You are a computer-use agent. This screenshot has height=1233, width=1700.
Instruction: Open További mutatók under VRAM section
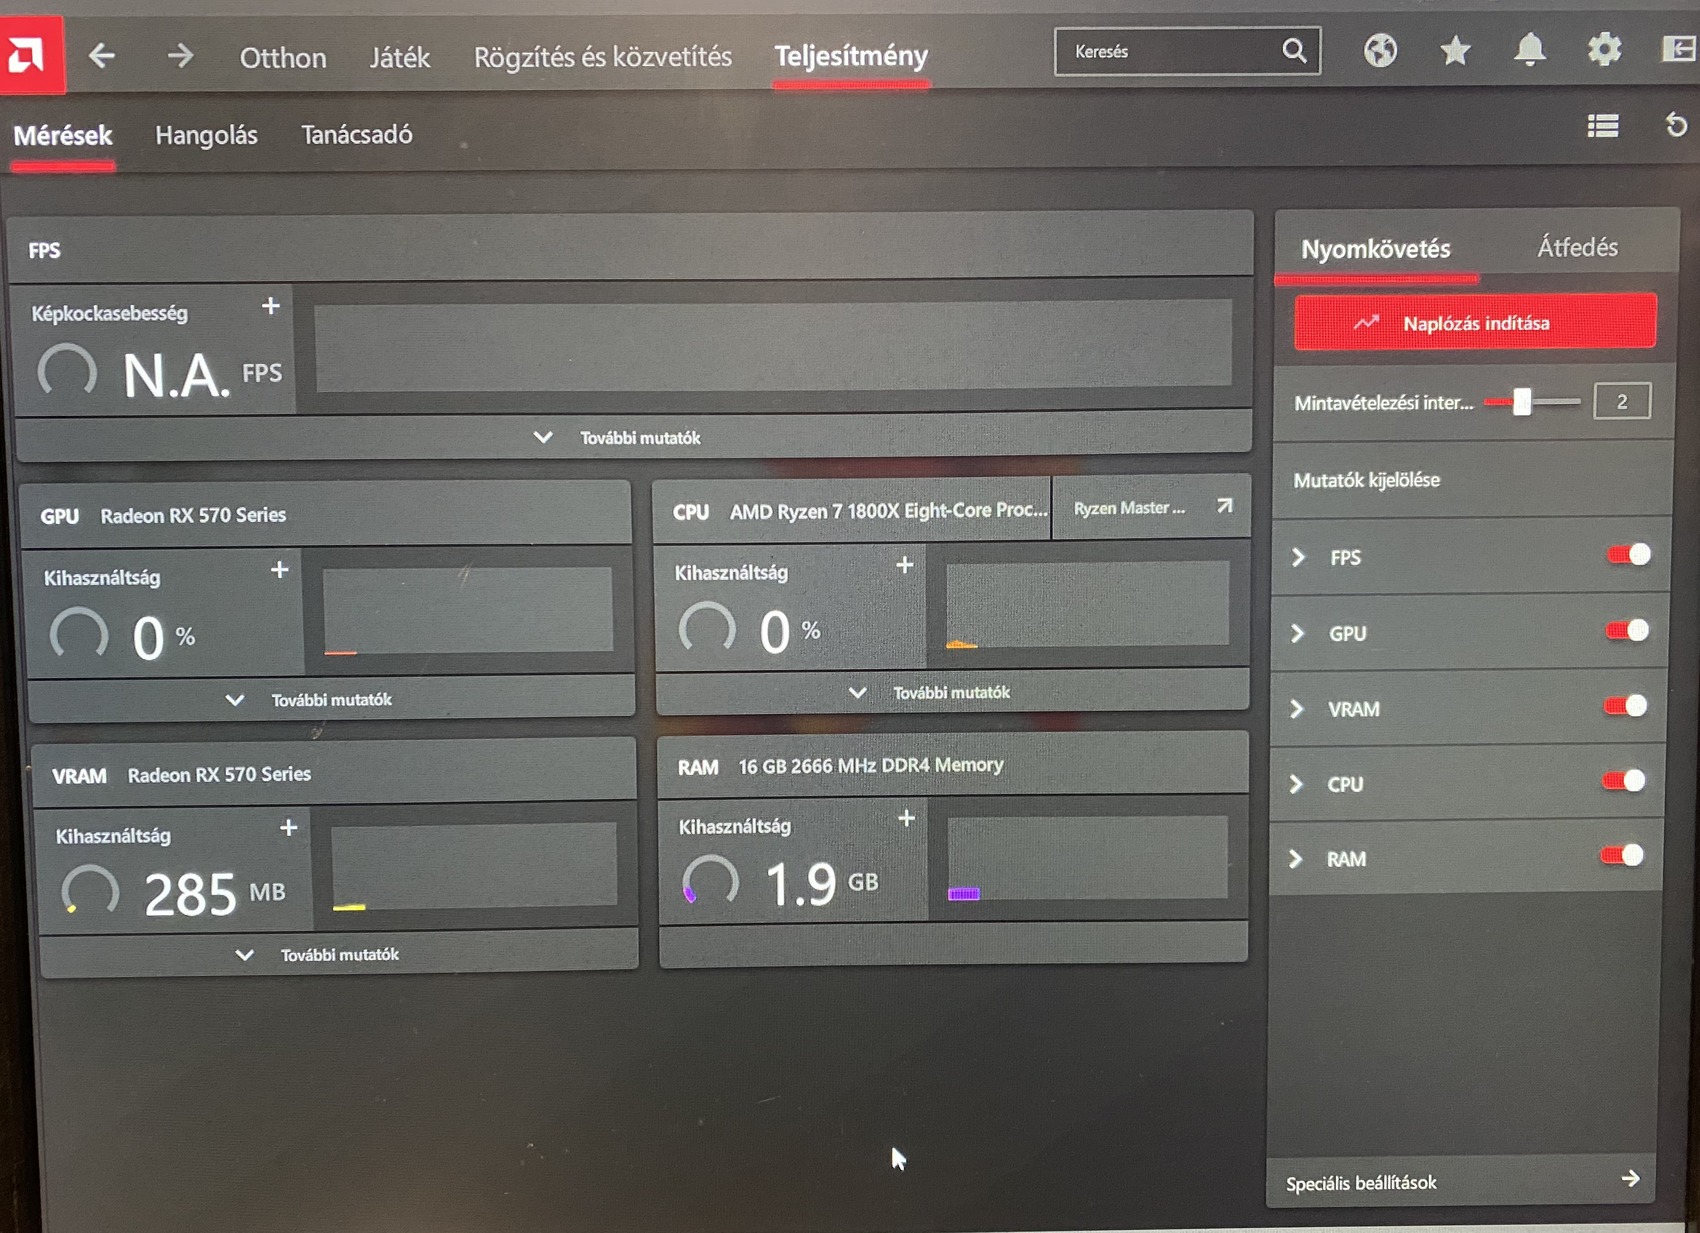pos(340,953)
